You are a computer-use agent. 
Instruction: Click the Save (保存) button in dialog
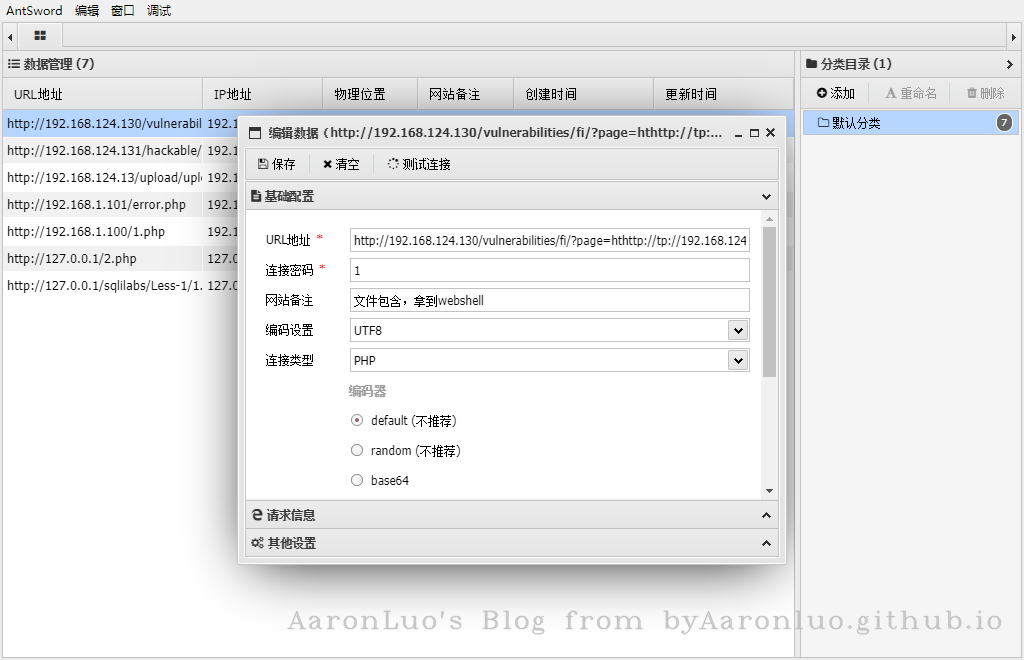coord(277,164)
